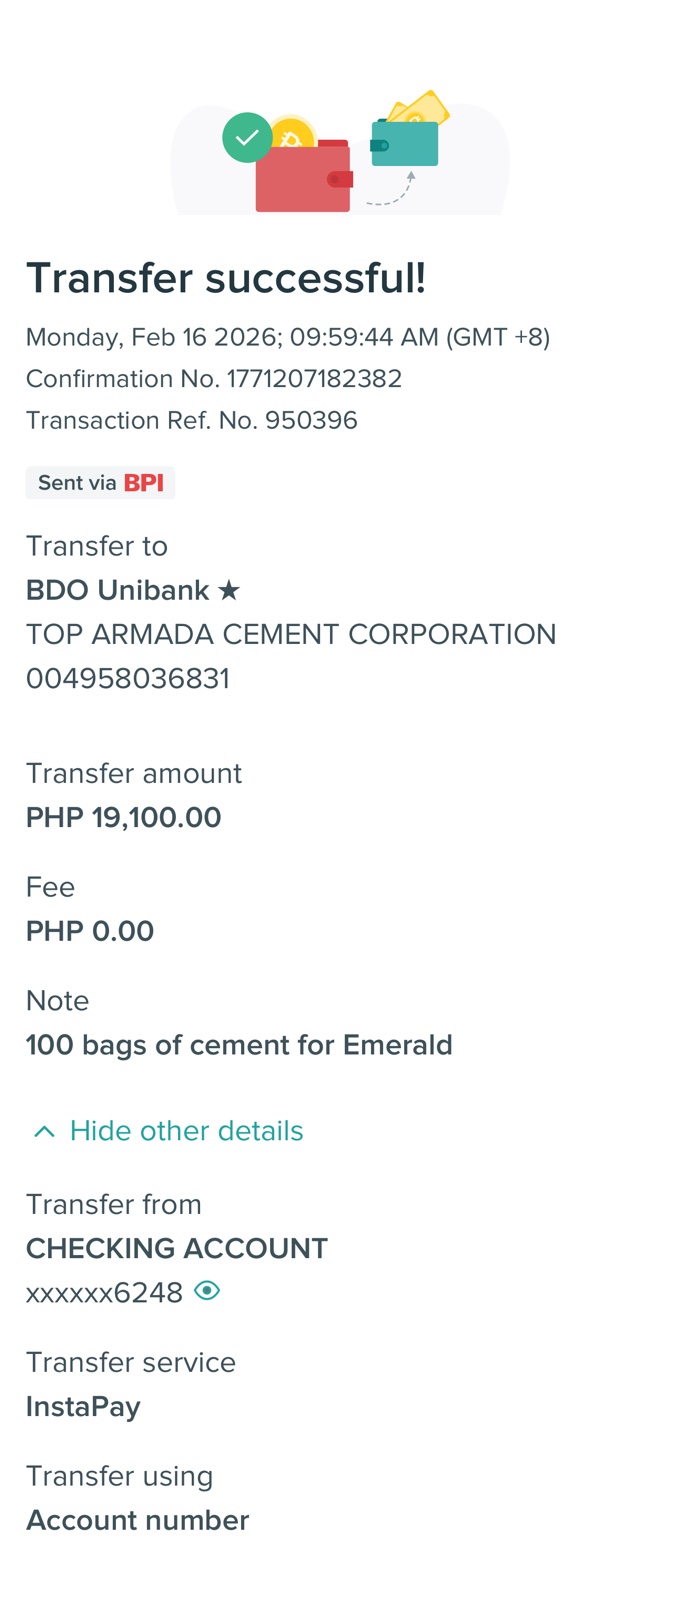The height and width of the screenshot is (1600, 679).
Task: Click the Hide other details link
Action: (186, 1131)
